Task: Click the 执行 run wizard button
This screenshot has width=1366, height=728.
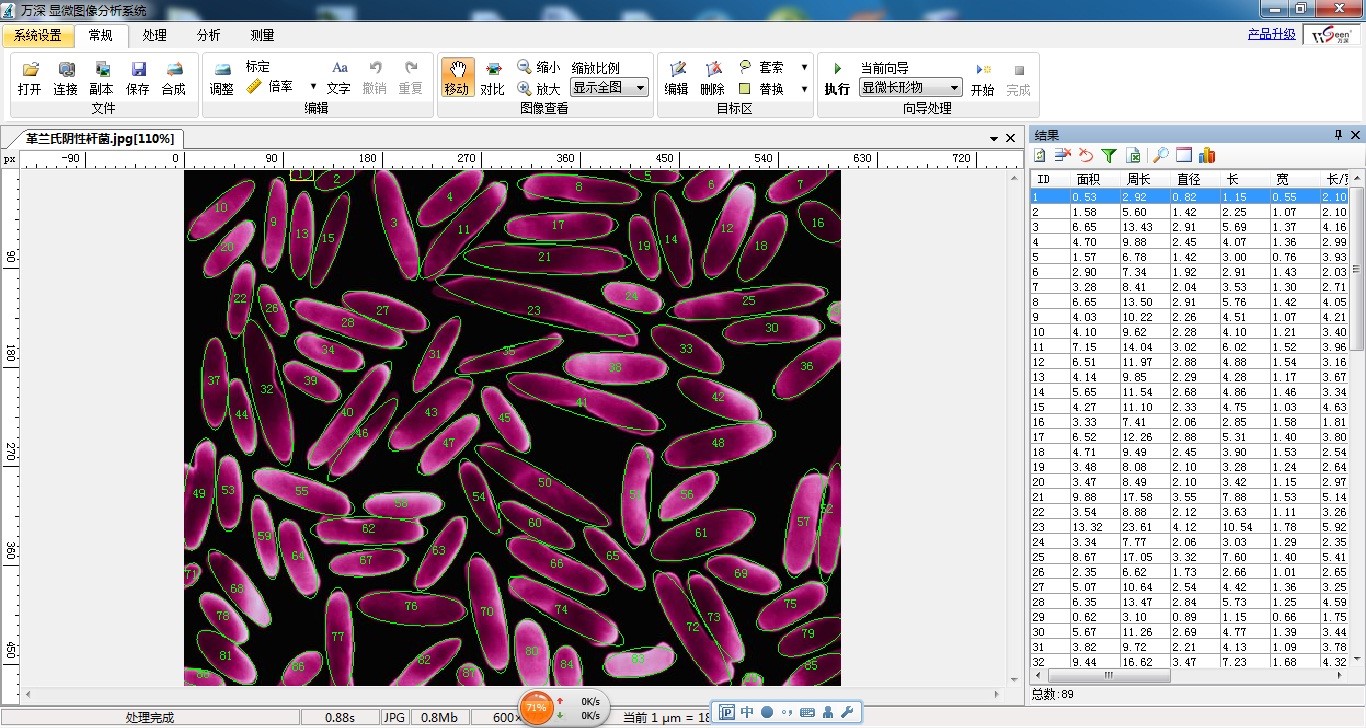Action: tap(837, 78)
